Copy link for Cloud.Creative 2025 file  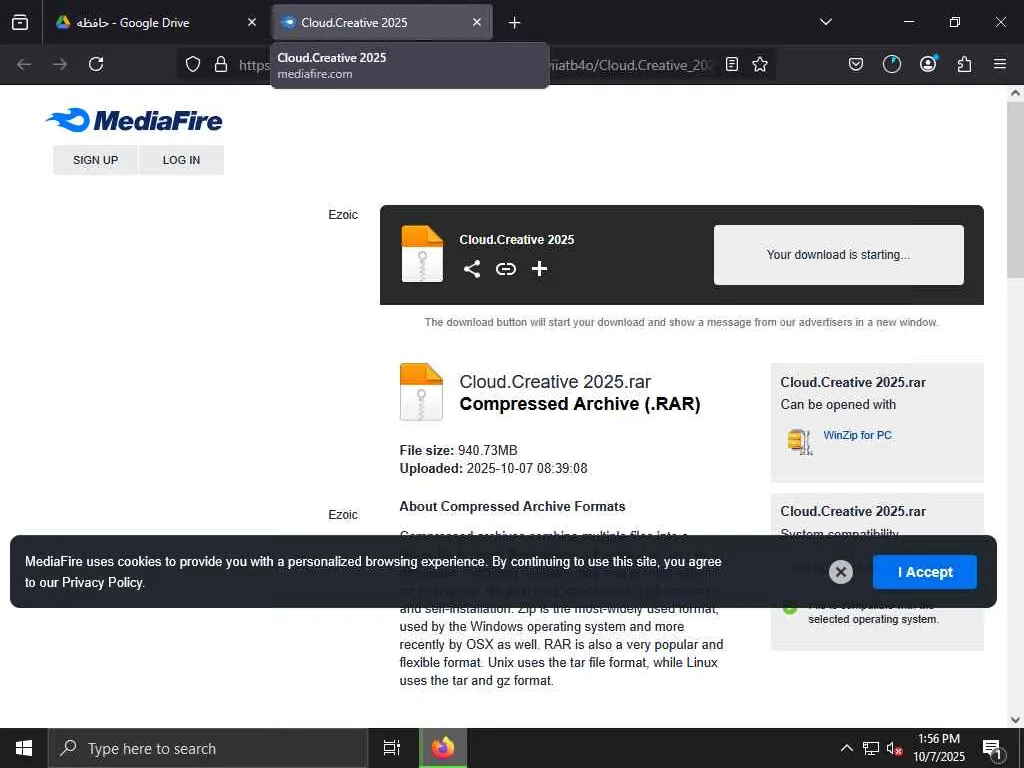tap(505, 269)
